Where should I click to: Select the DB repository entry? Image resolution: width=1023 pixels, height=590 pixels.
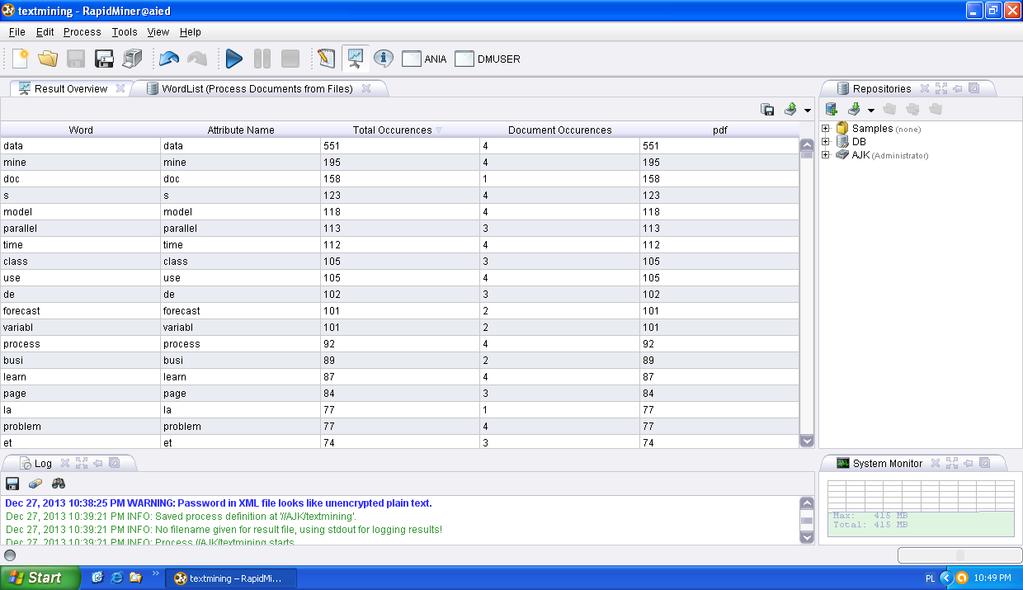click(x=851, y=142)
